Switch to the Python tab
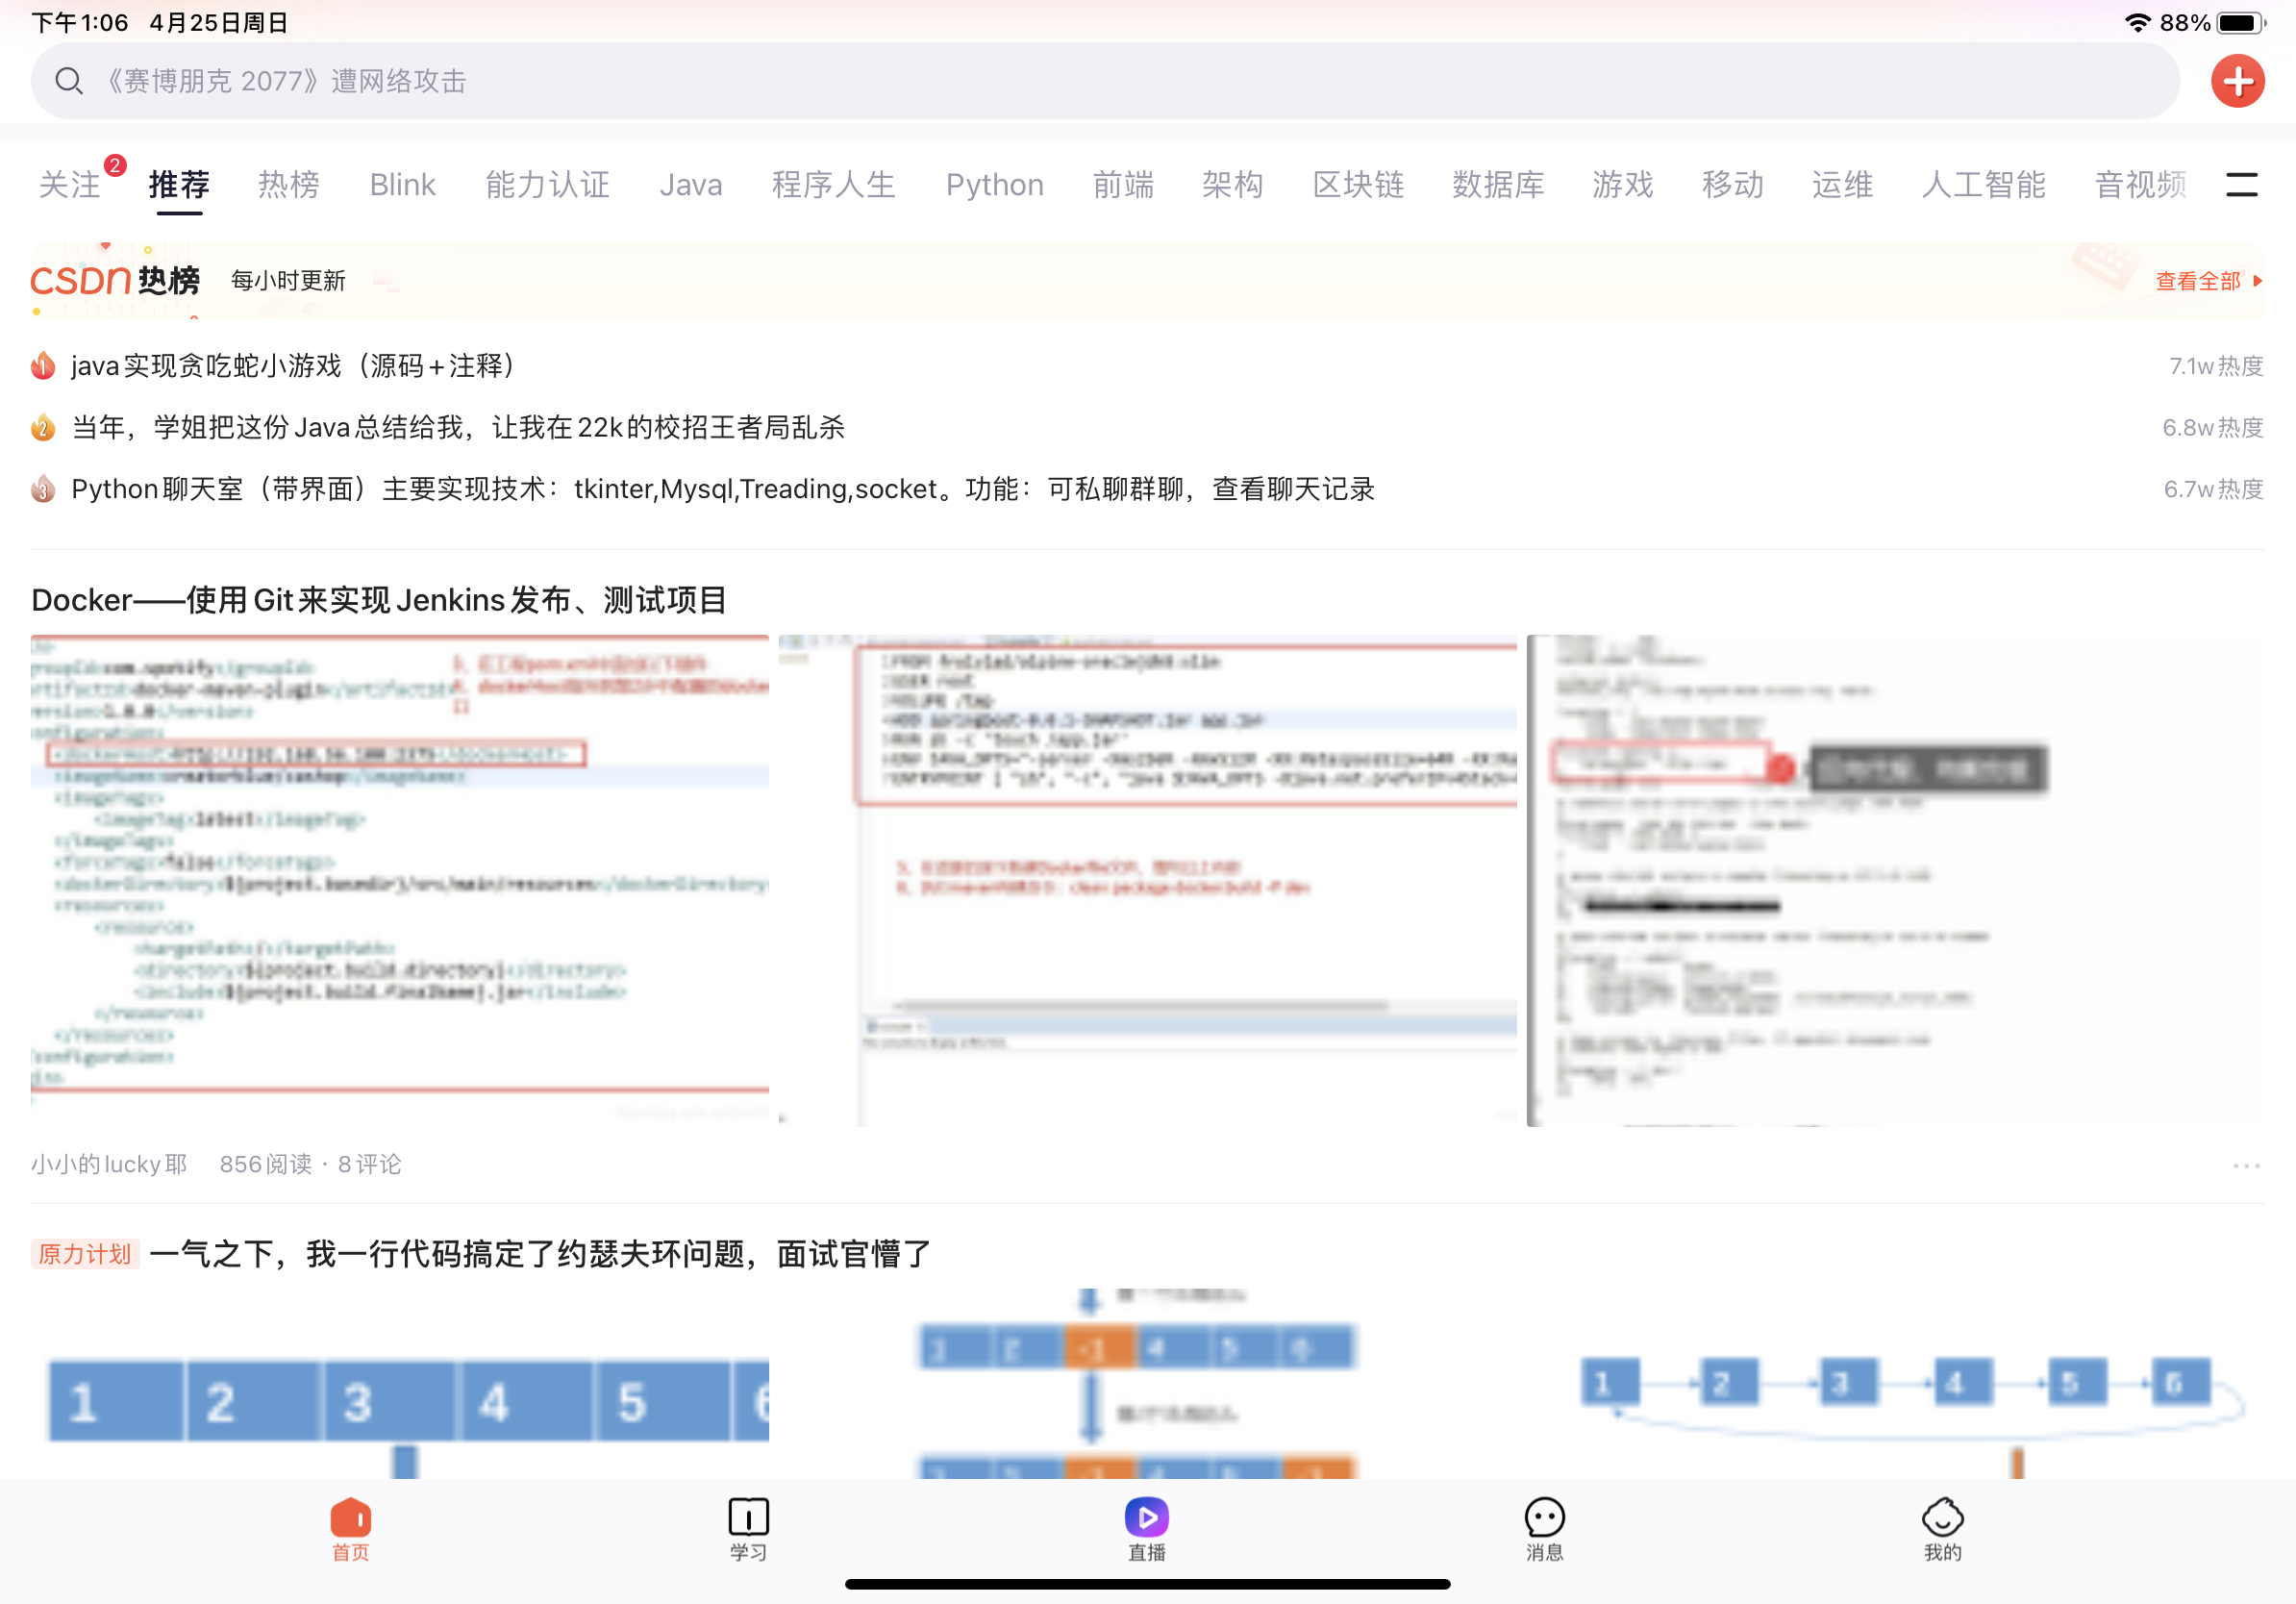The image size is (2296, 1604). point(994,184)
